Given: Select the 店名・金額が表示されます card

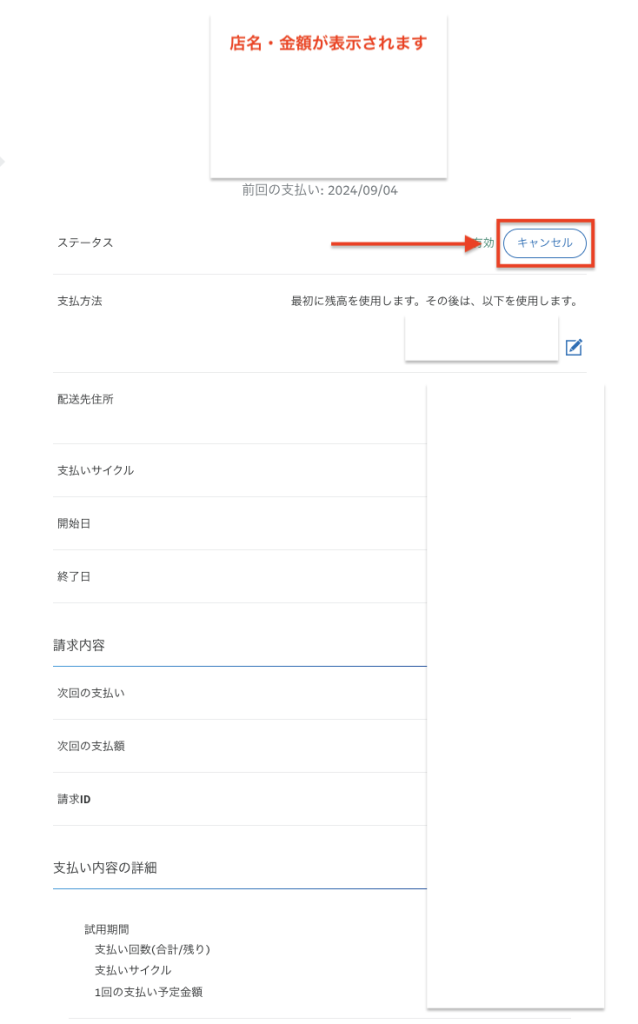Looking at the screenshot, I should [x=328, y=95].
